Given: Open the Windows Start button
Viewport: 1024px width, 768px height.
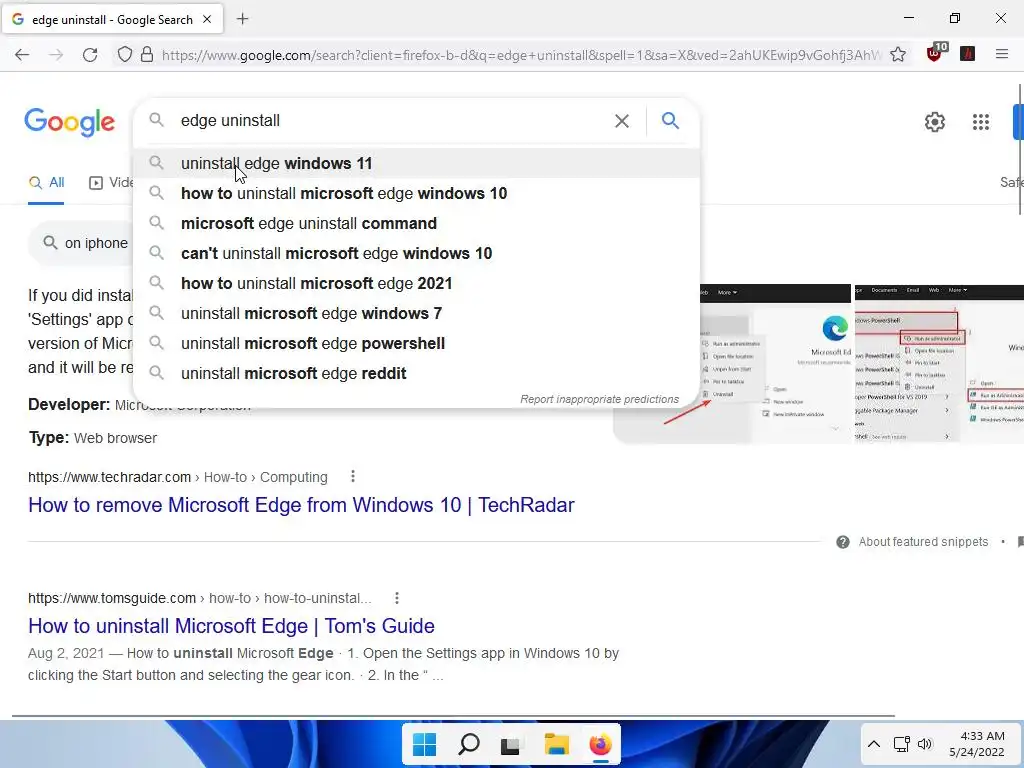Looking at the screenshot, I should 424,744.
